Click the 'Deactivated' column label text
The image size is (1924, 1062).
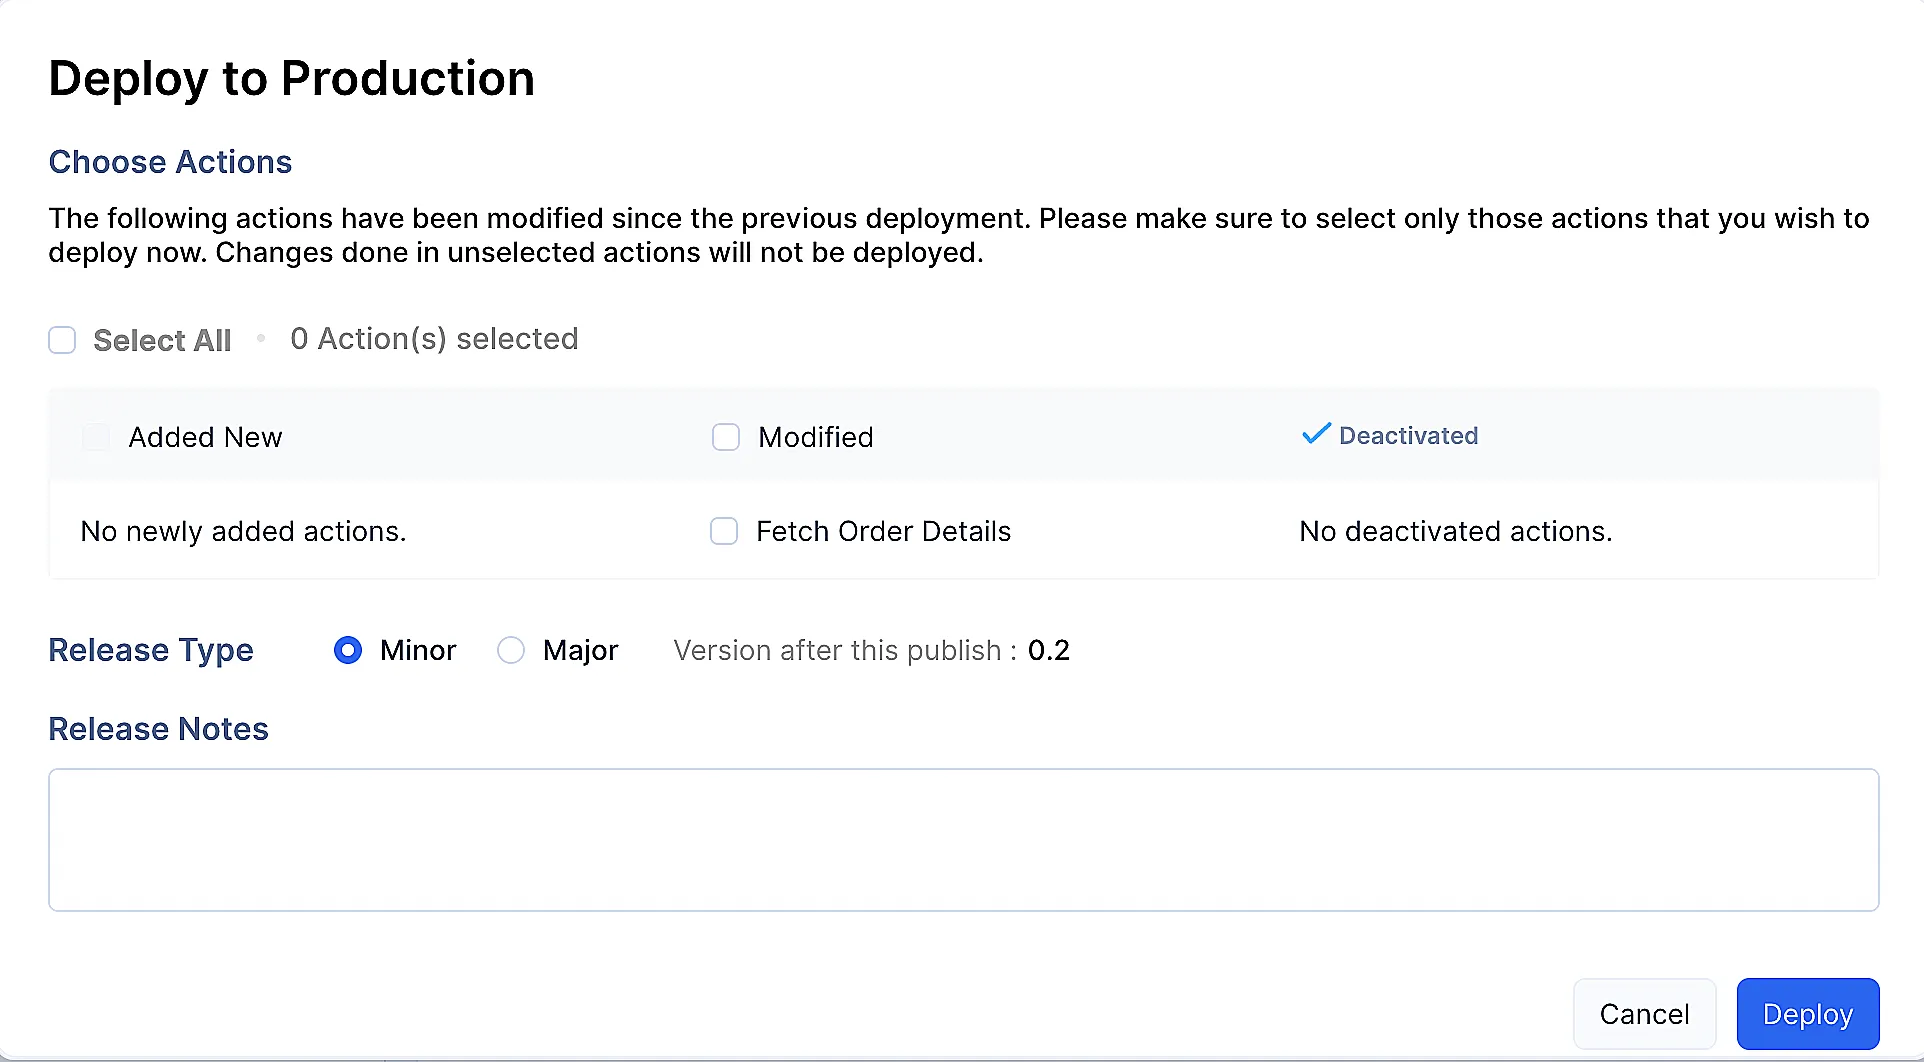point(1408,435)
